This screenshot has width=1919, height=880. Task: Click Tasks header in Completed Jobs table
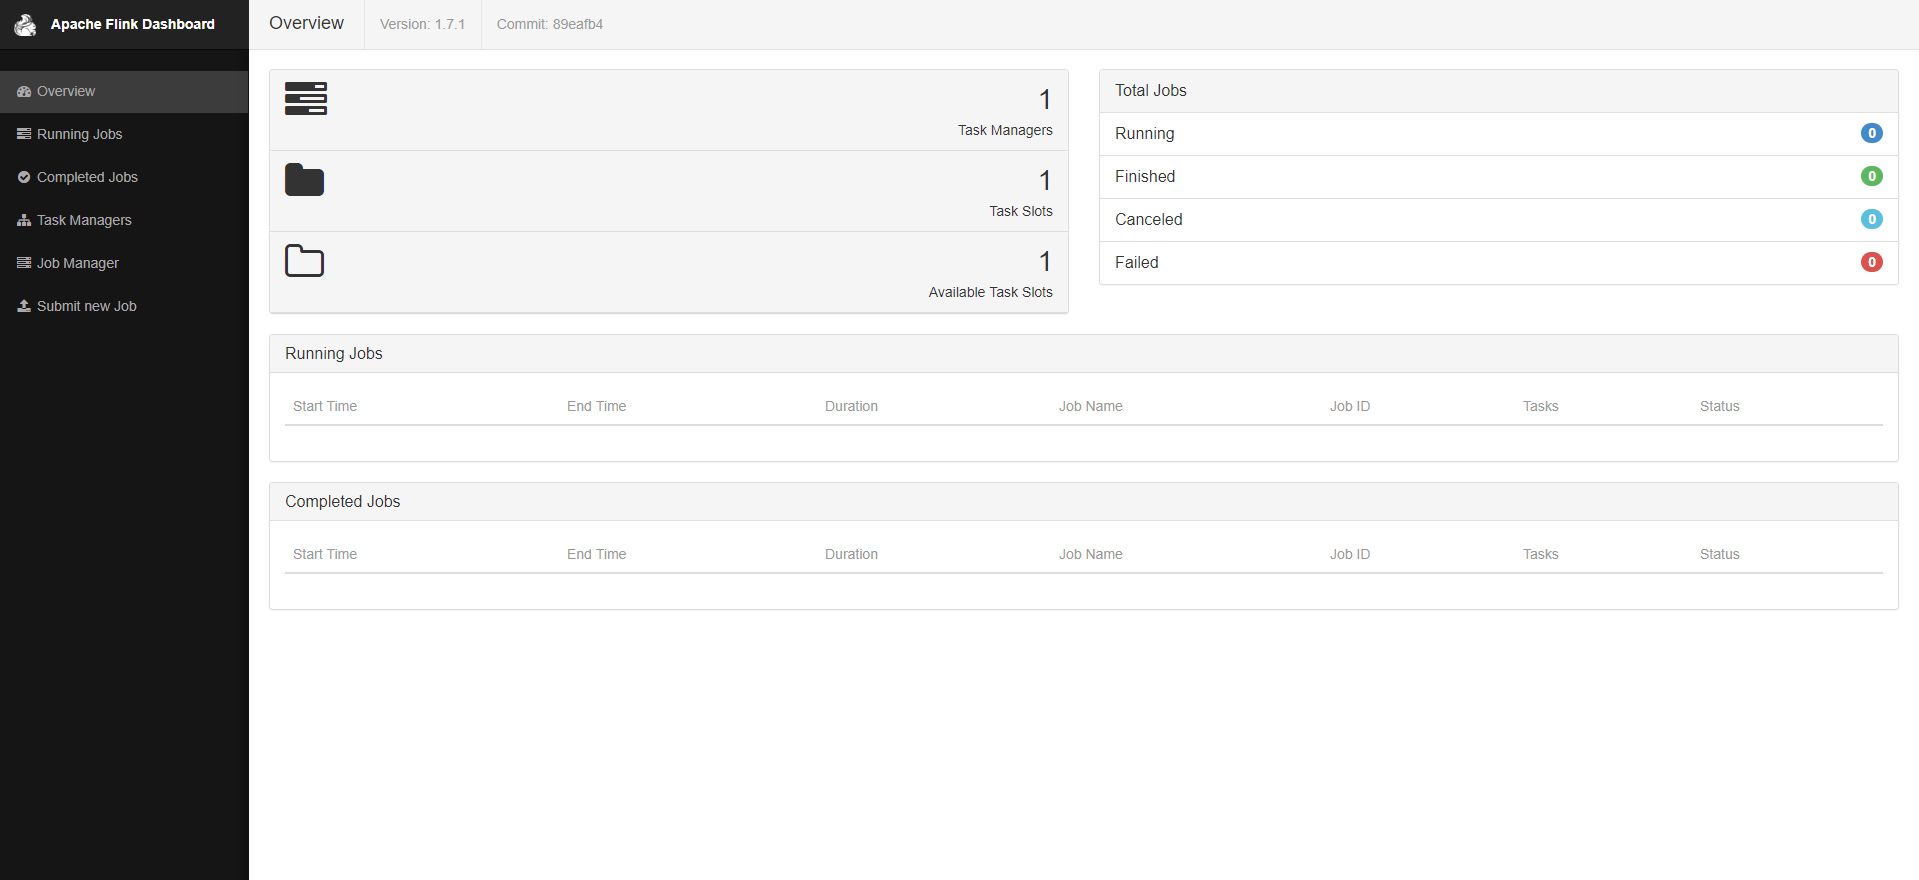[1540, 554]
